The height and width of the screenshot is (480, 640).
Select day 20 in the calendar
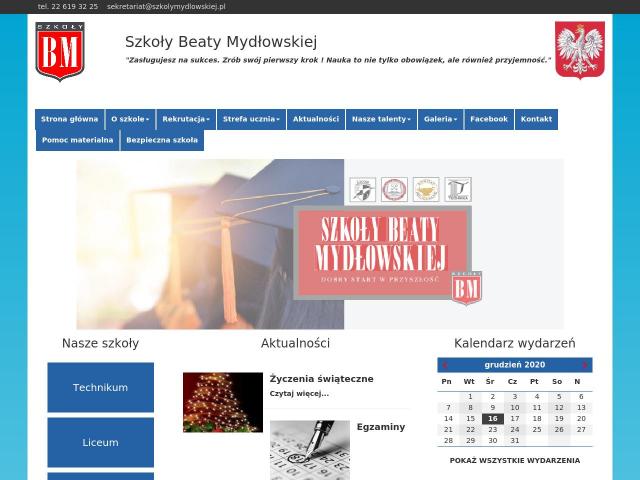[581, 419]
